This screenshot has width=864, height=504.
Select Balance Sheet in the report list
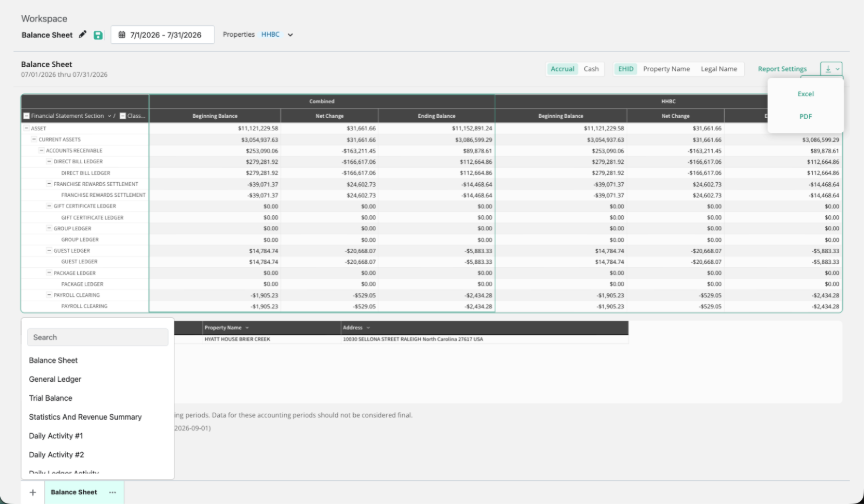click(53, 360)
